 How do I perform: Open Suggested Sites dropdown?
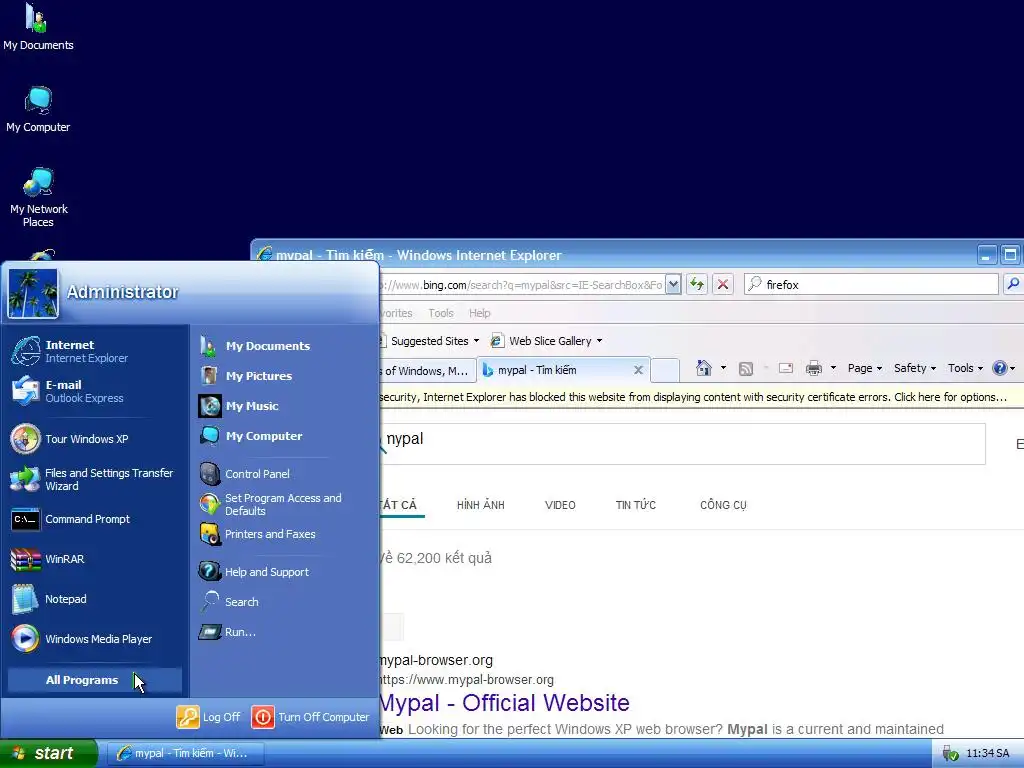pos(476,341)
